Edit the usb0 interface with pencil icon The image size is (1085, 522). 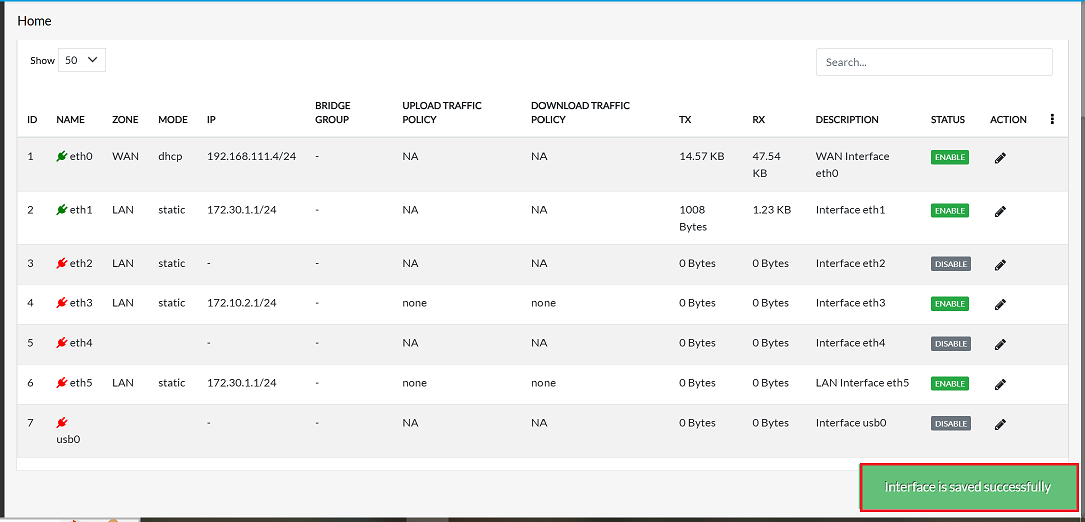(x=999, y=424)
